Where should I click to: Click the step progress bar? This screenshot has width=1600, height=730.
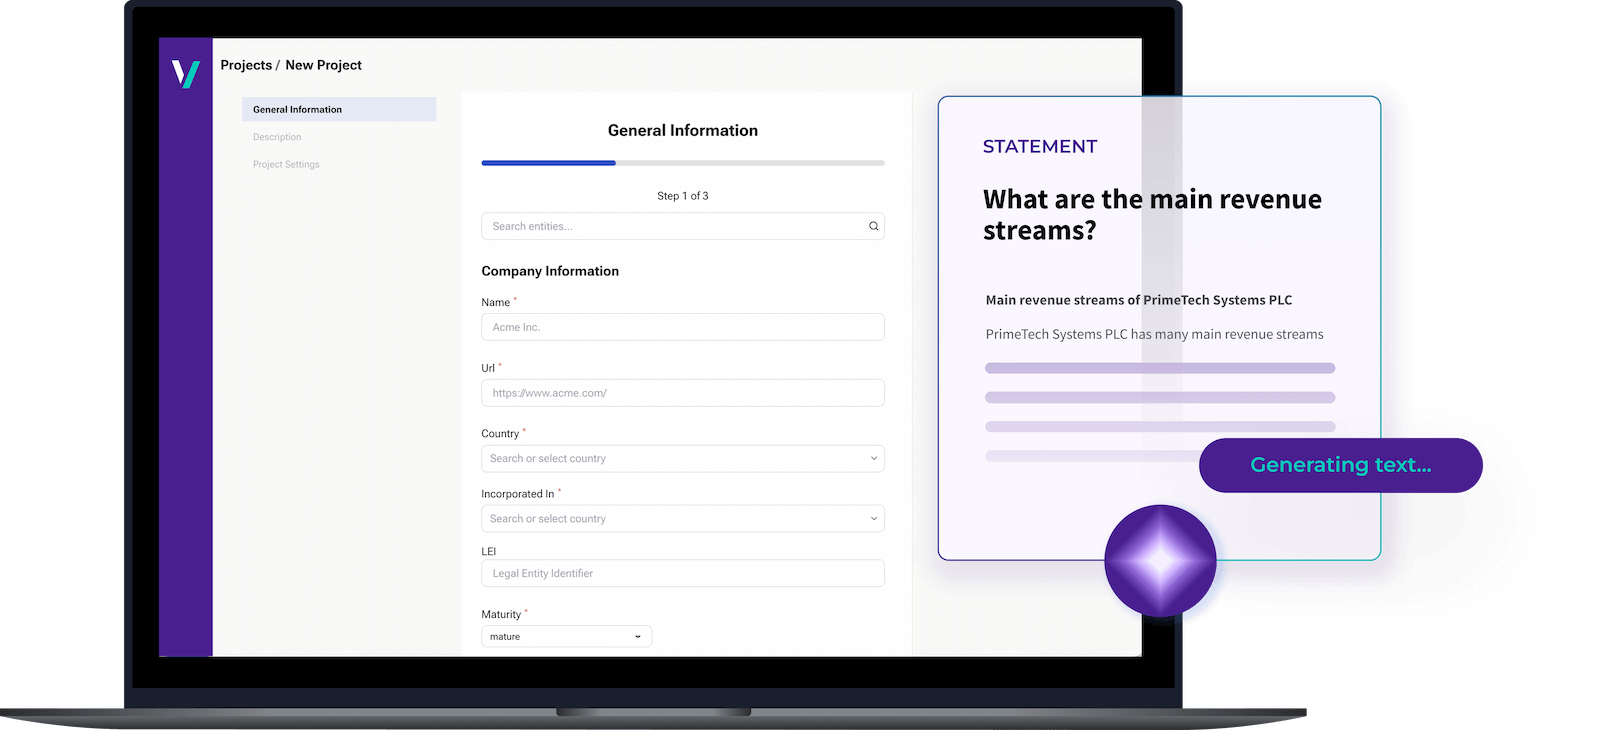(x=682, y=163)
